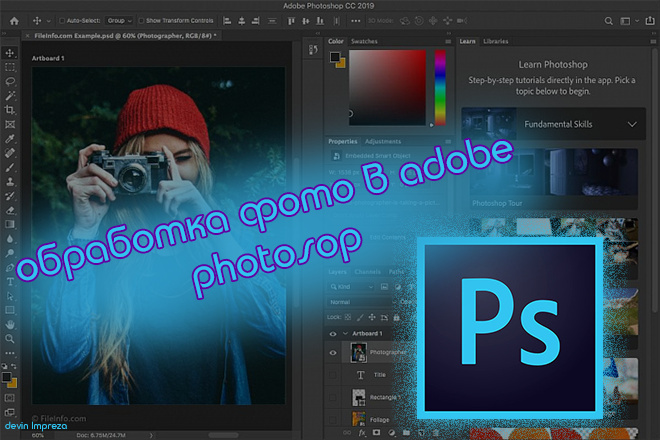Click the add layer mask icon

pos(376,433)
